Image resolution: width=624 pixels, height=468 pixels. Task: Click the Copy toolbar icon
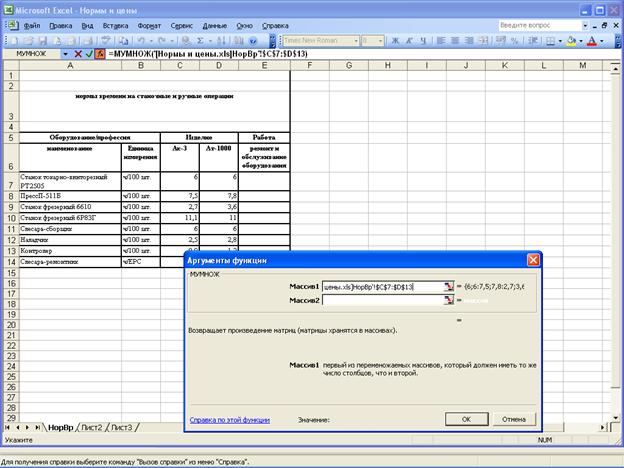click(124, 41)
